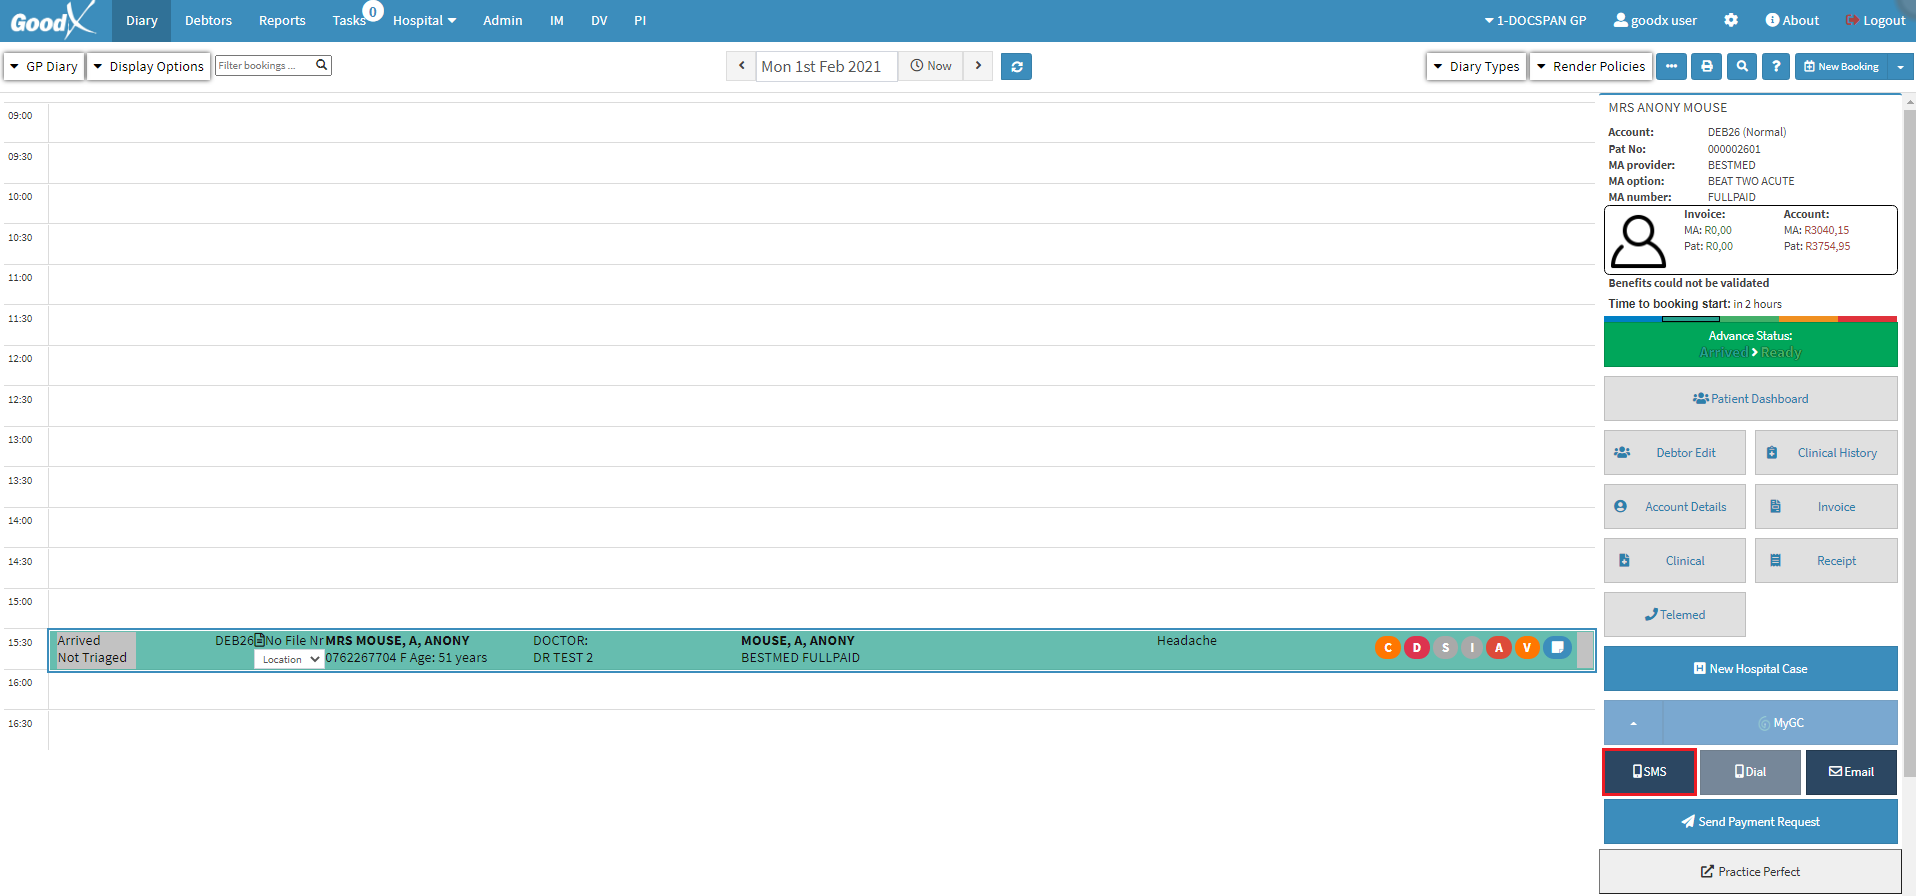Viewport: 1916px width, 896px height.
Task: Expand the New Booking dropdown arrow
Action: pyautogui.click(x=1900, y=66)
